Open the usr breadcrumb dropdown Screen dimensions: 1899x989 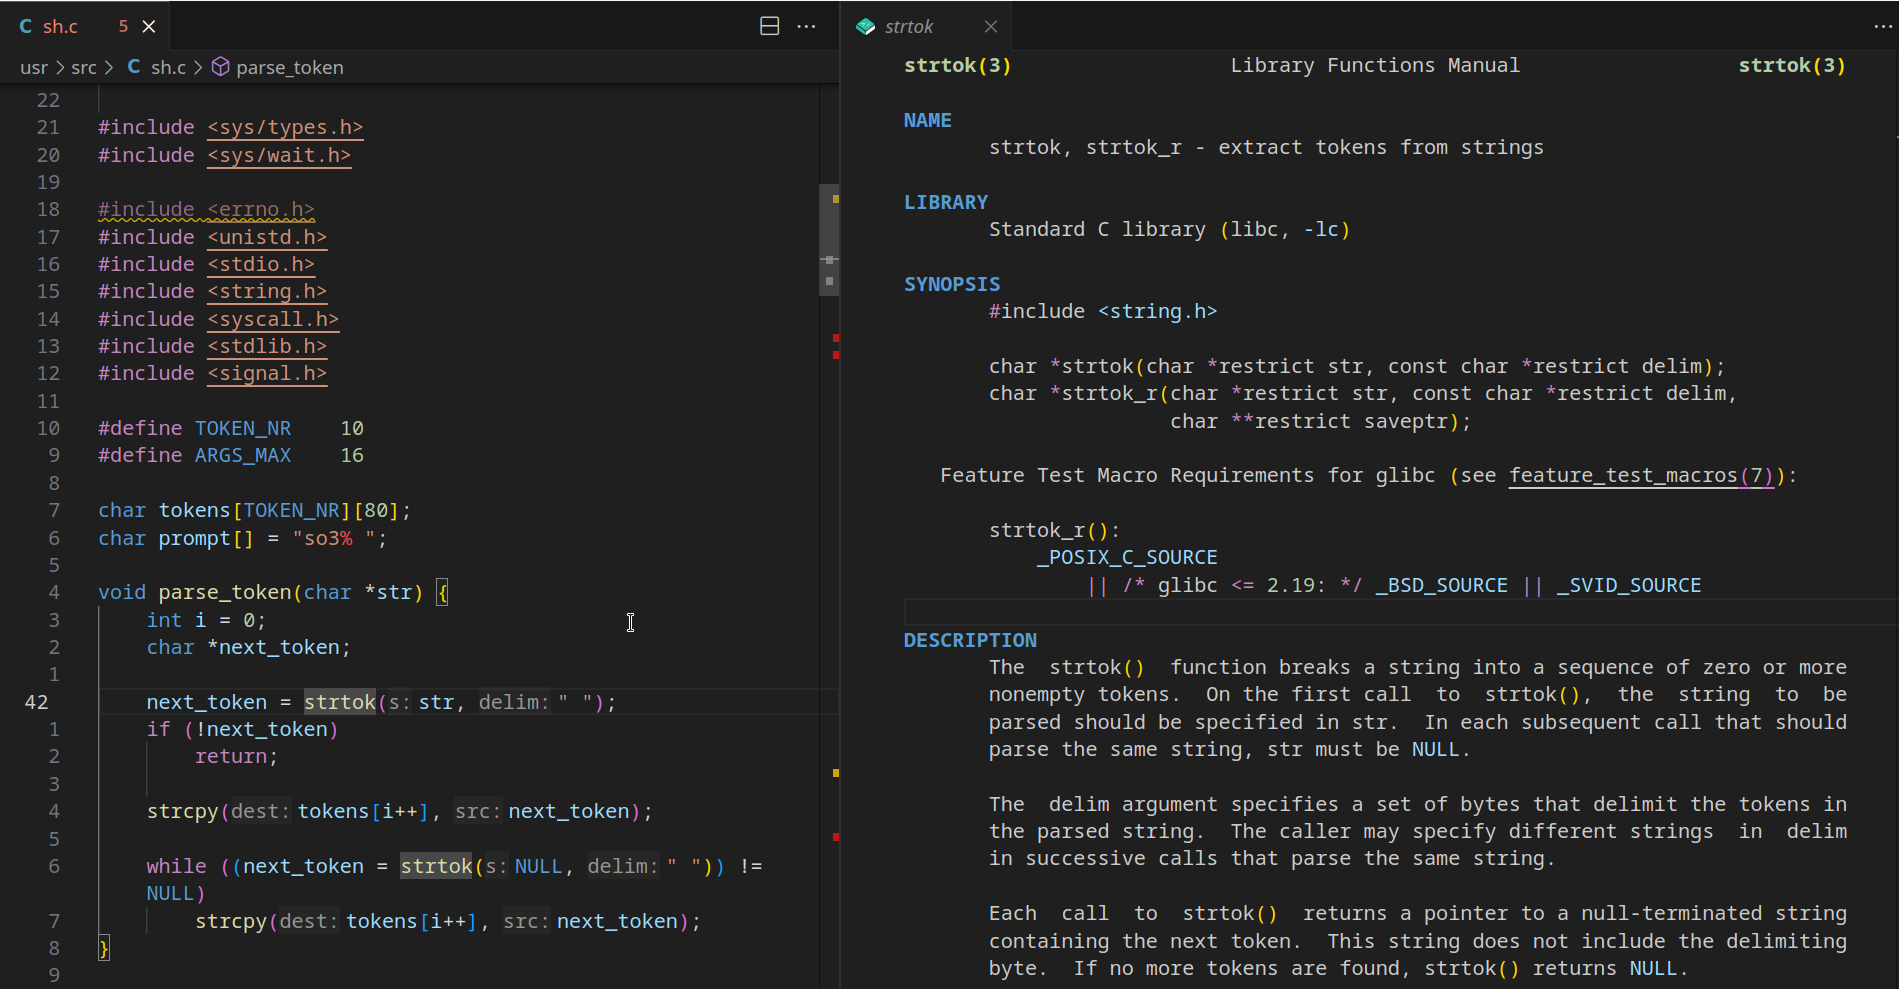[x=34, y=67]
